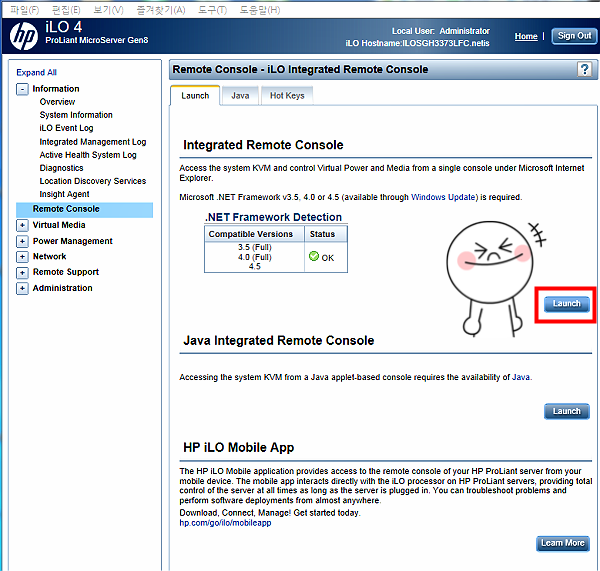The width and height of the screenshot is (600, 571).
Task: Expand the Virtual Media section
Action: (x=22, y=225)
